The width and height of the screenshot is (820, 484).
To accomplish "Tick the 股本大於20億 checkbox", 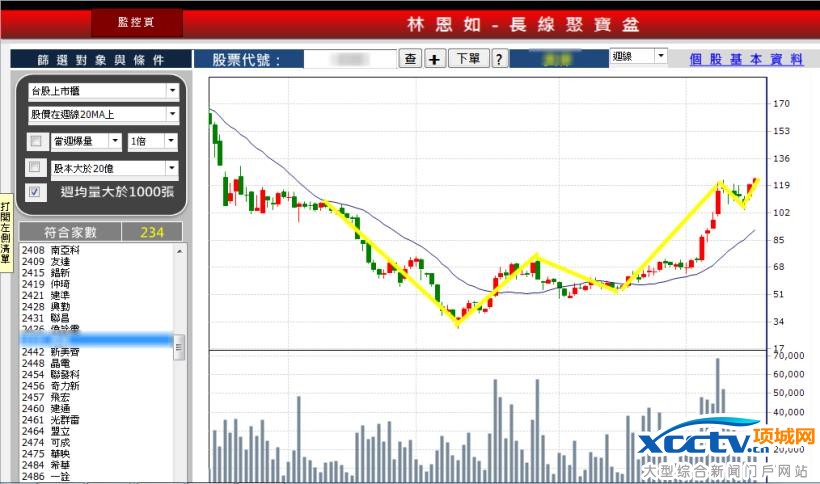I will tap(37, 167).
